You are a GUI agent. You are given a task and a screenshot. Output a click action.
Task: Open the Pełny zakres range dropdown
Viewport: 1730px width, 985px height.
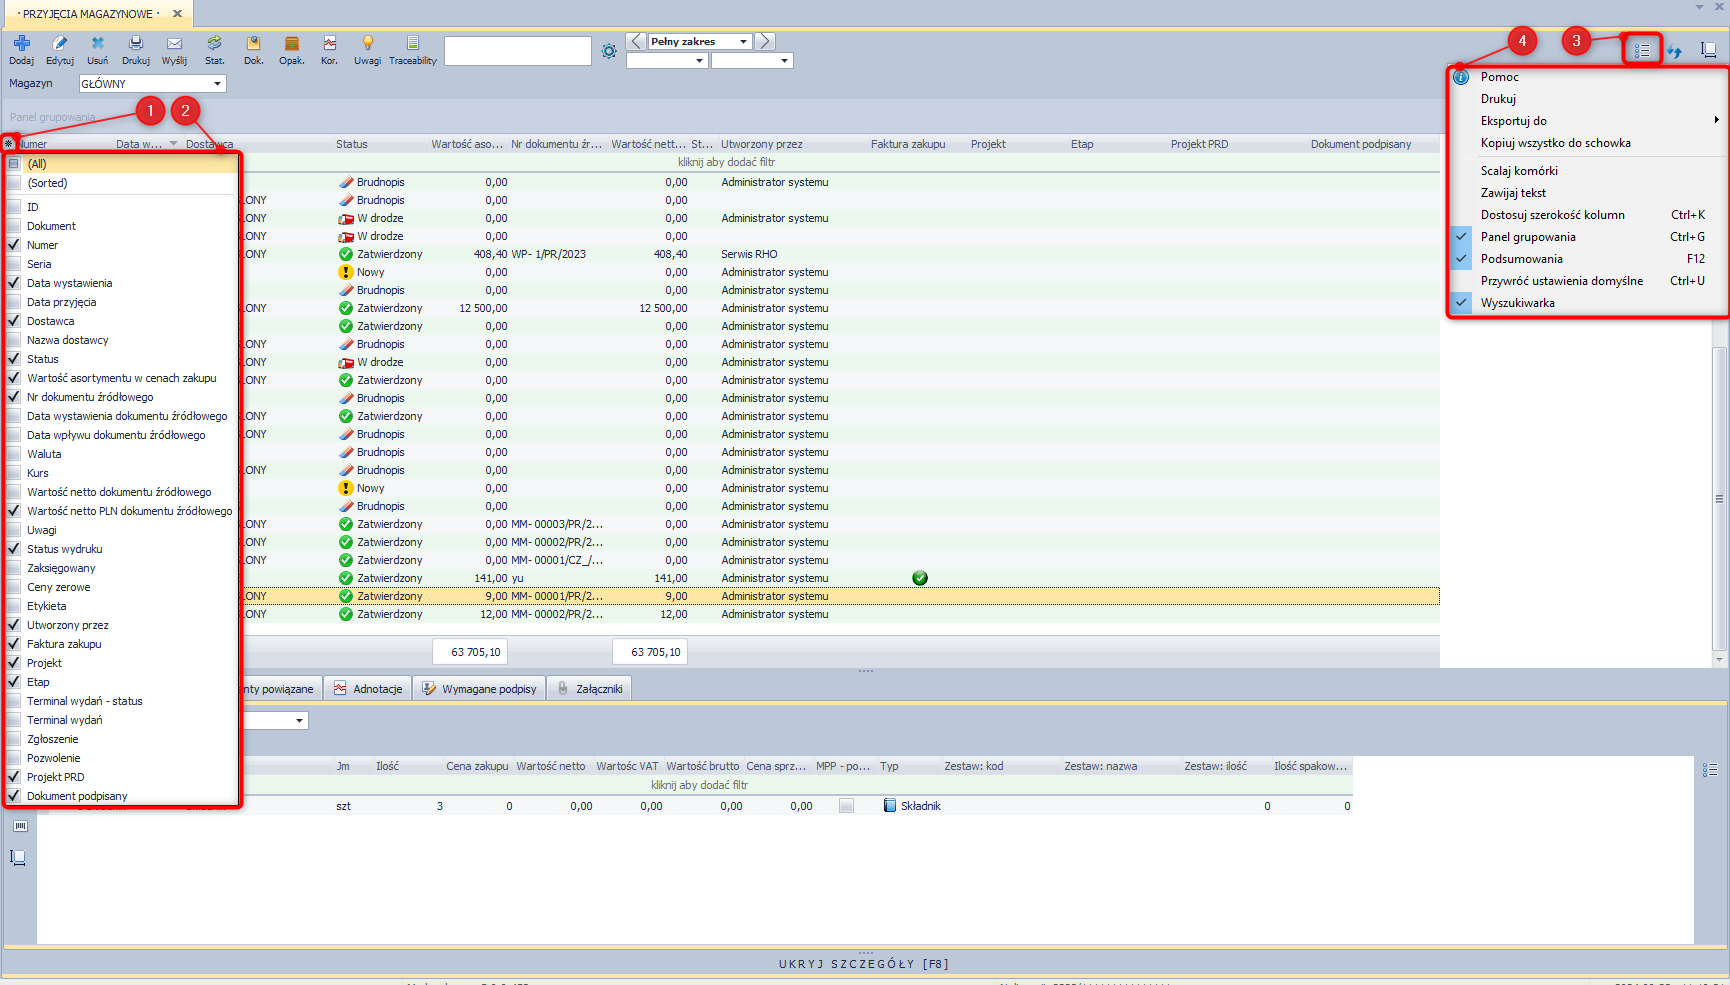coord(743,42)
